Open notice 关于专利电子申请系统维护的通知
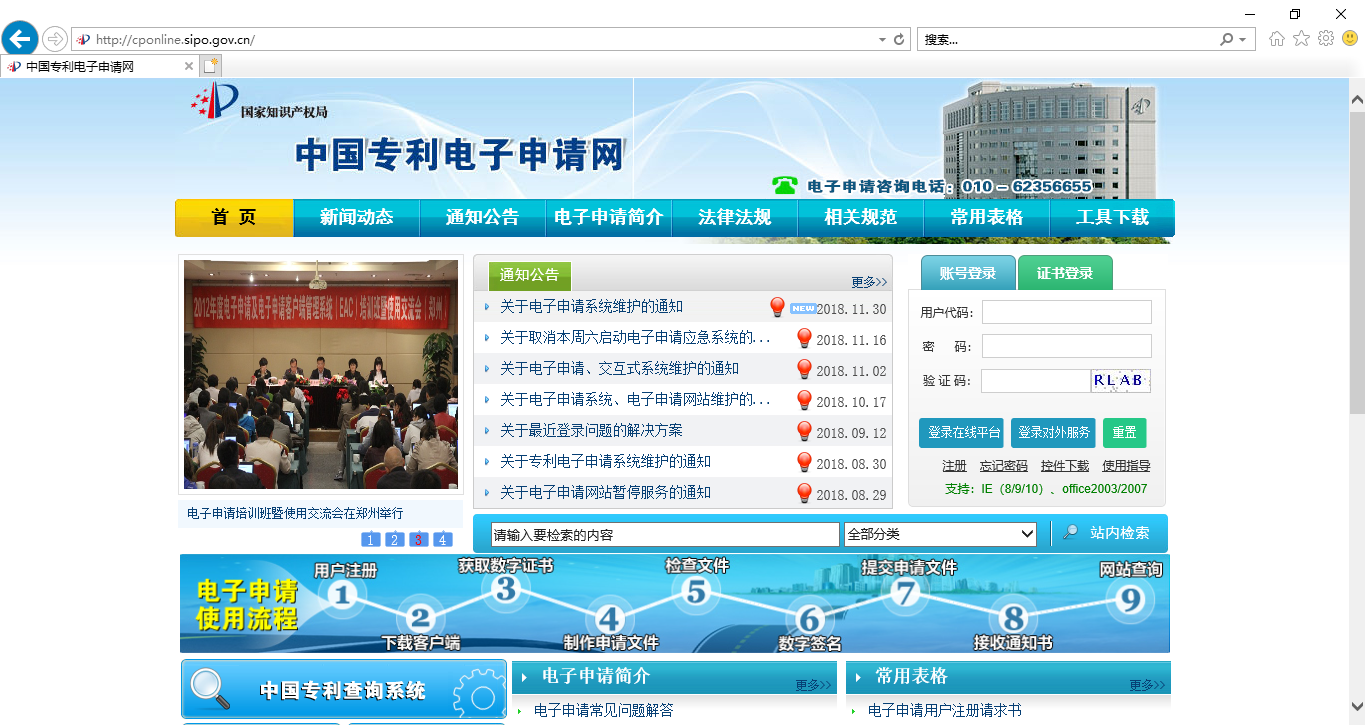This screenshot has width=1365, height=725. click(x=605, y=462)
